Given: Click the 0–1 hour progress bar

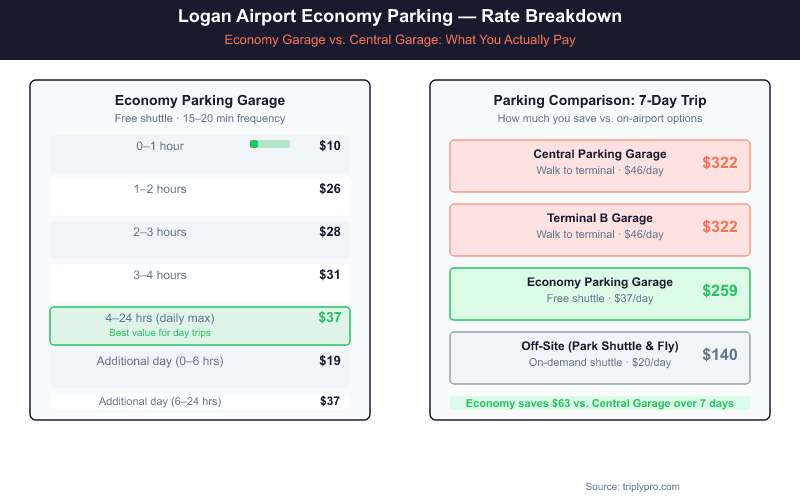Looking at the screenshot, I should tap(270, 144).
